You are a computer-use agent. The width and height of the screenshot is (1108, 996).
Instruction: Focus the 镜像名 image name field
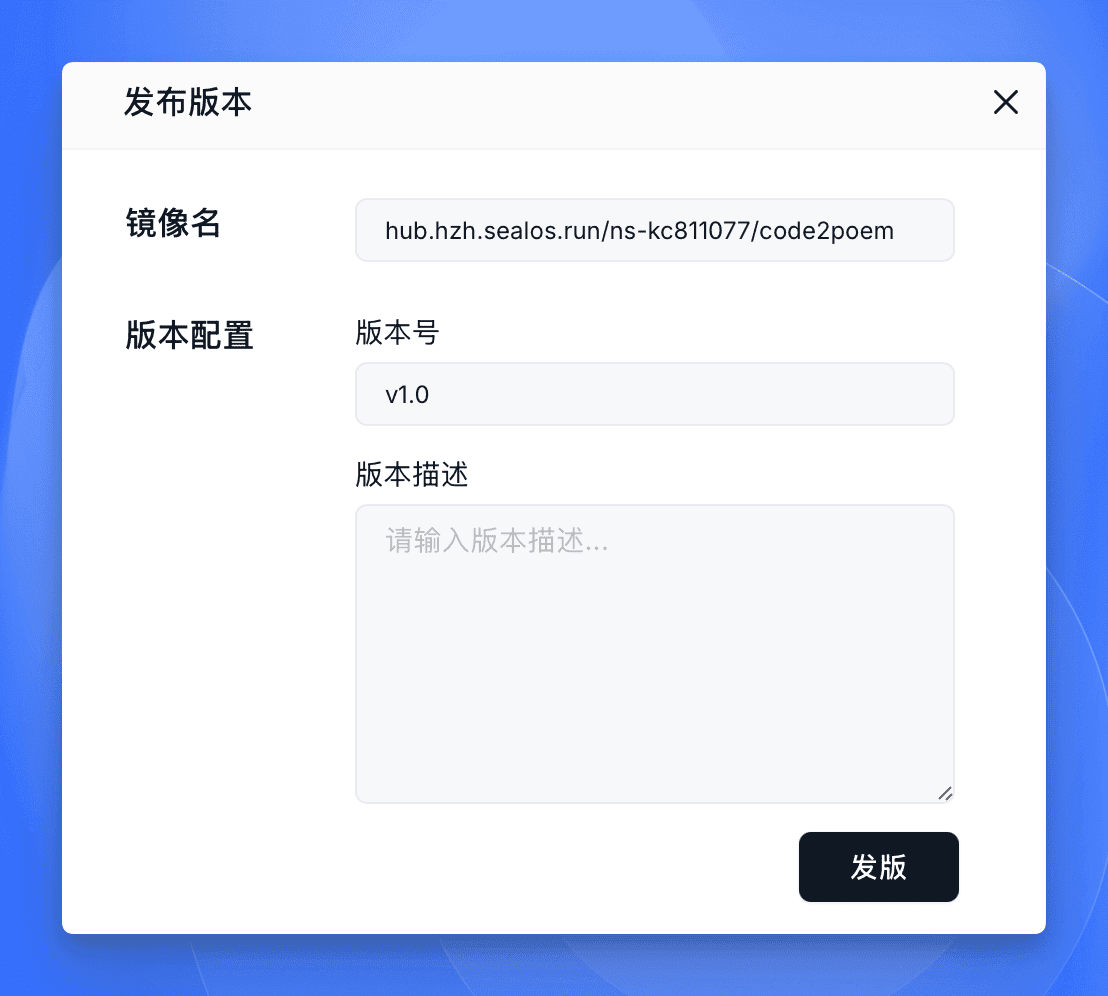[654, 230]
